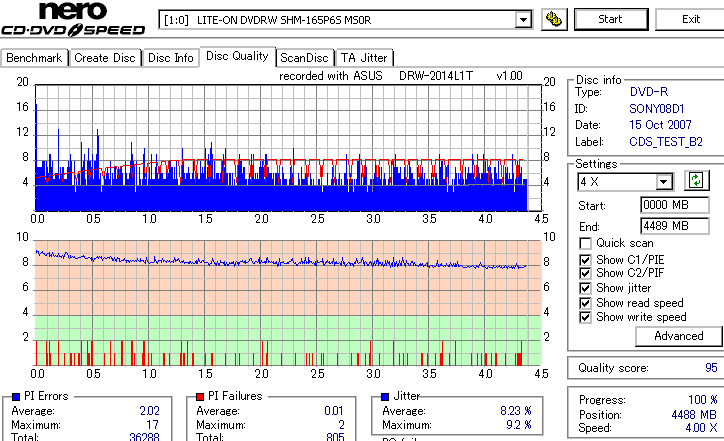Screen dimensions: 724x441
Task: Open the drive options icon next to Start
Action: [x=554, y=19]
